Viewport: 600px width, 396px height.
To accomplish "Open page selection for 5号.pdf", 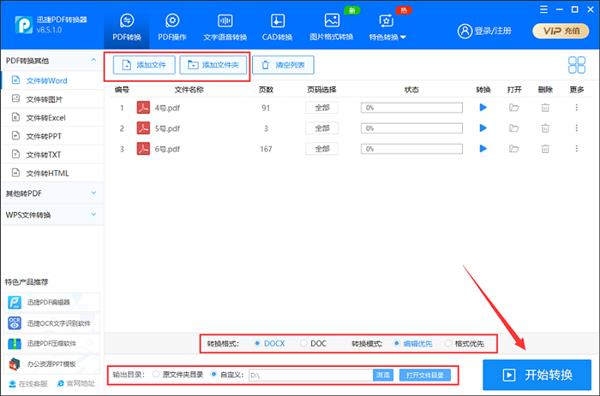I will [x=322, y=128].
